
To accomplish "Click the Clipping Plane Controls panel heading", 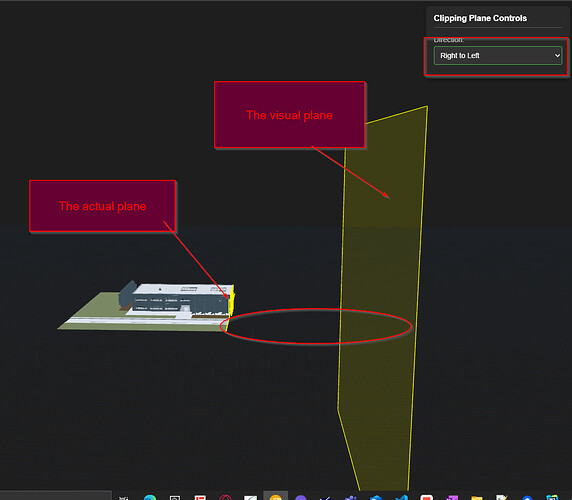I will click(x=480, y=18).
